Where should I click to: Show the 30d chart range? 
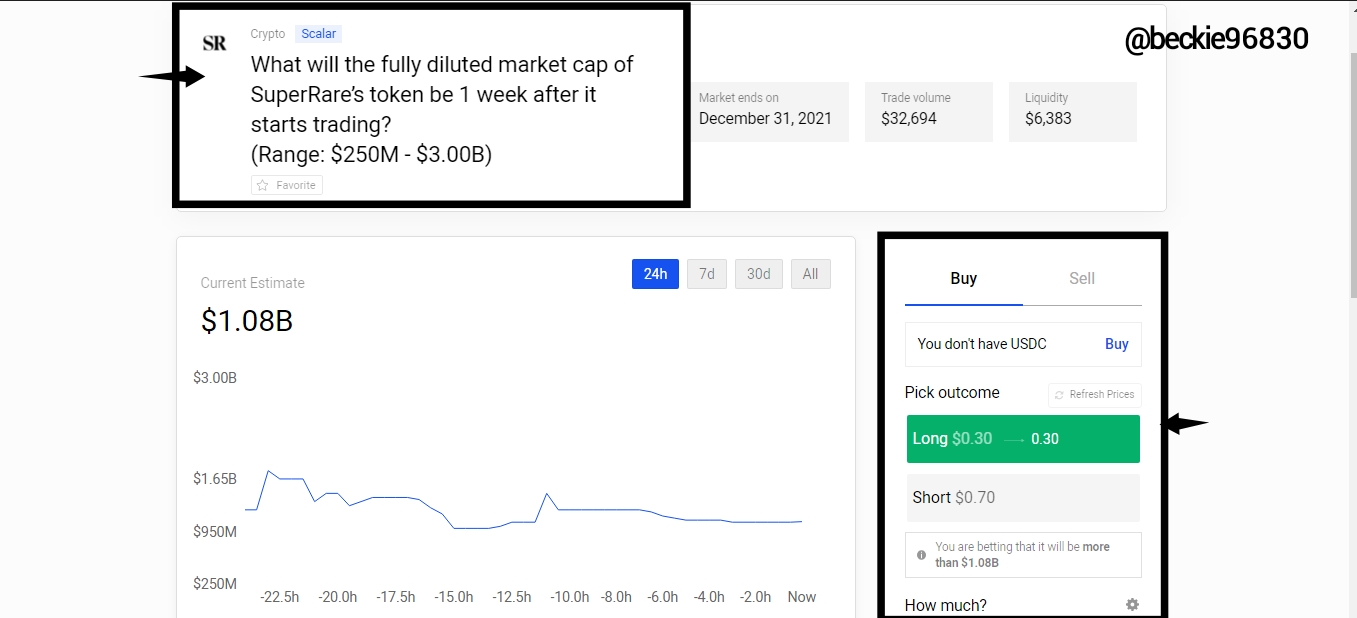pos(759,274)
